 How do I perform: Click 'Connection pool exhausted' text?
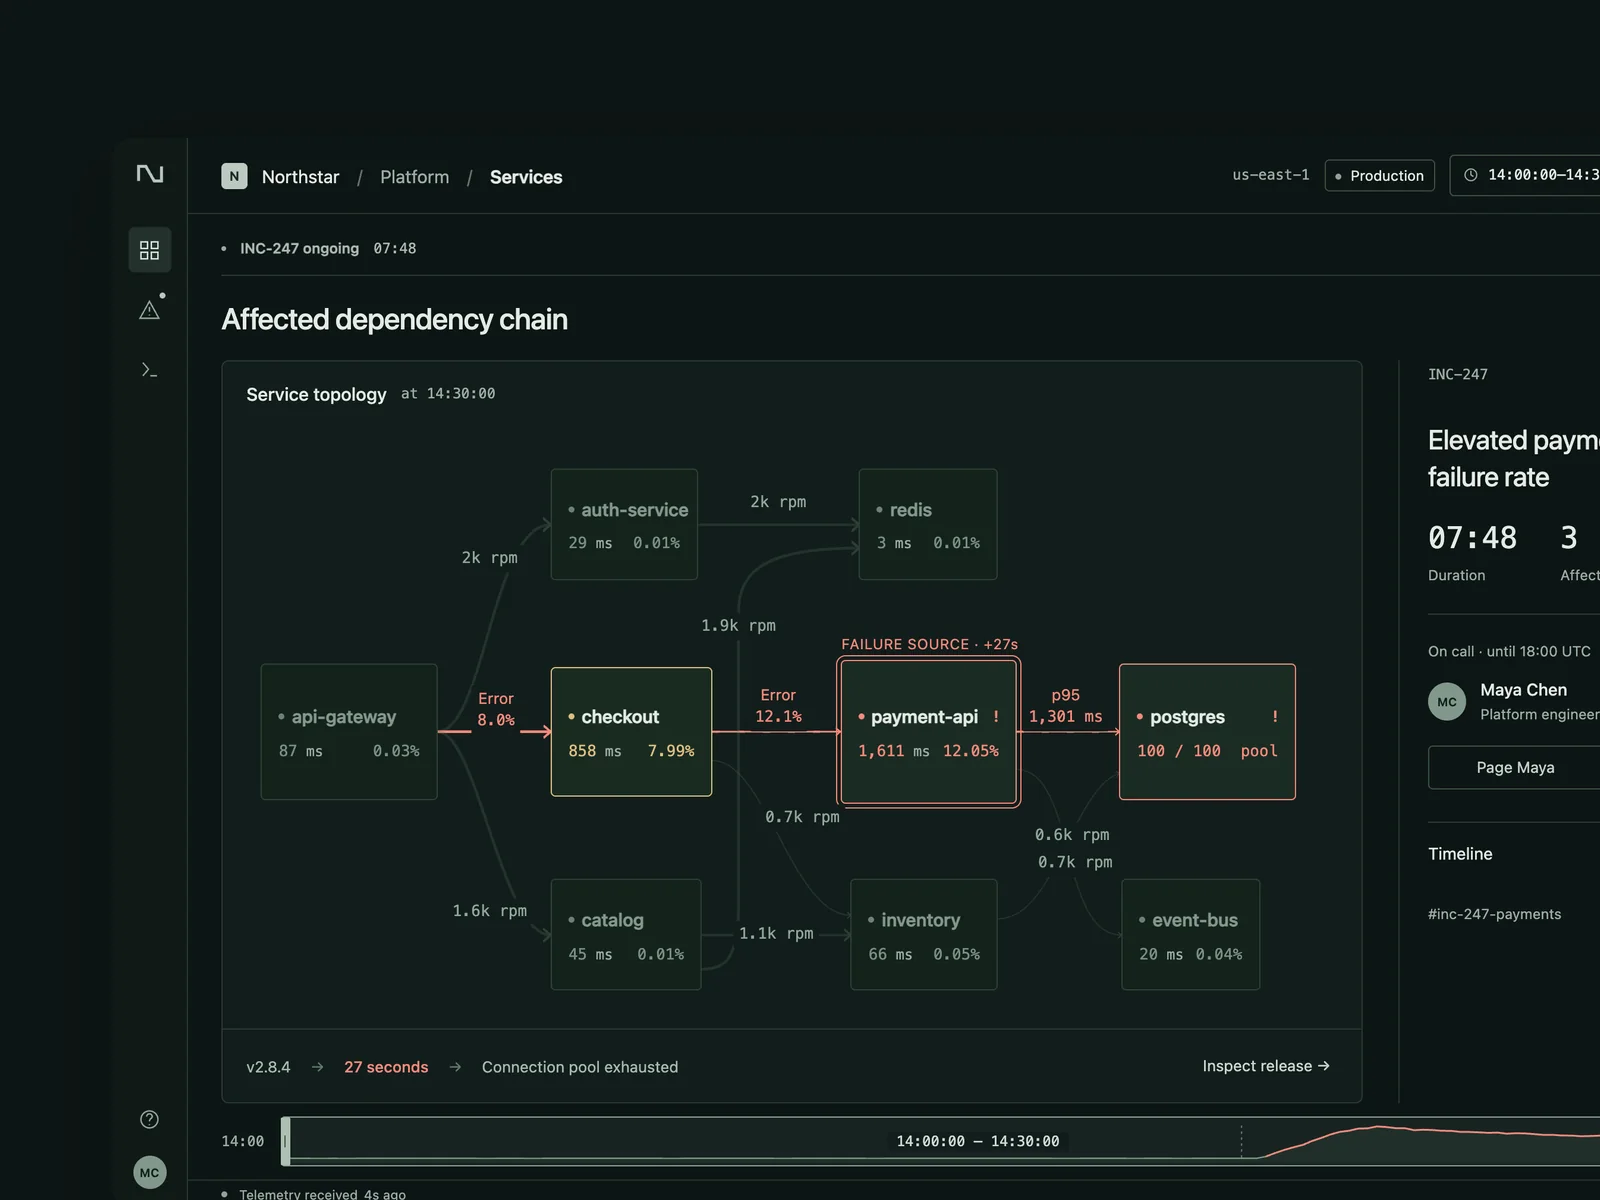click(x=580, y=1067)
